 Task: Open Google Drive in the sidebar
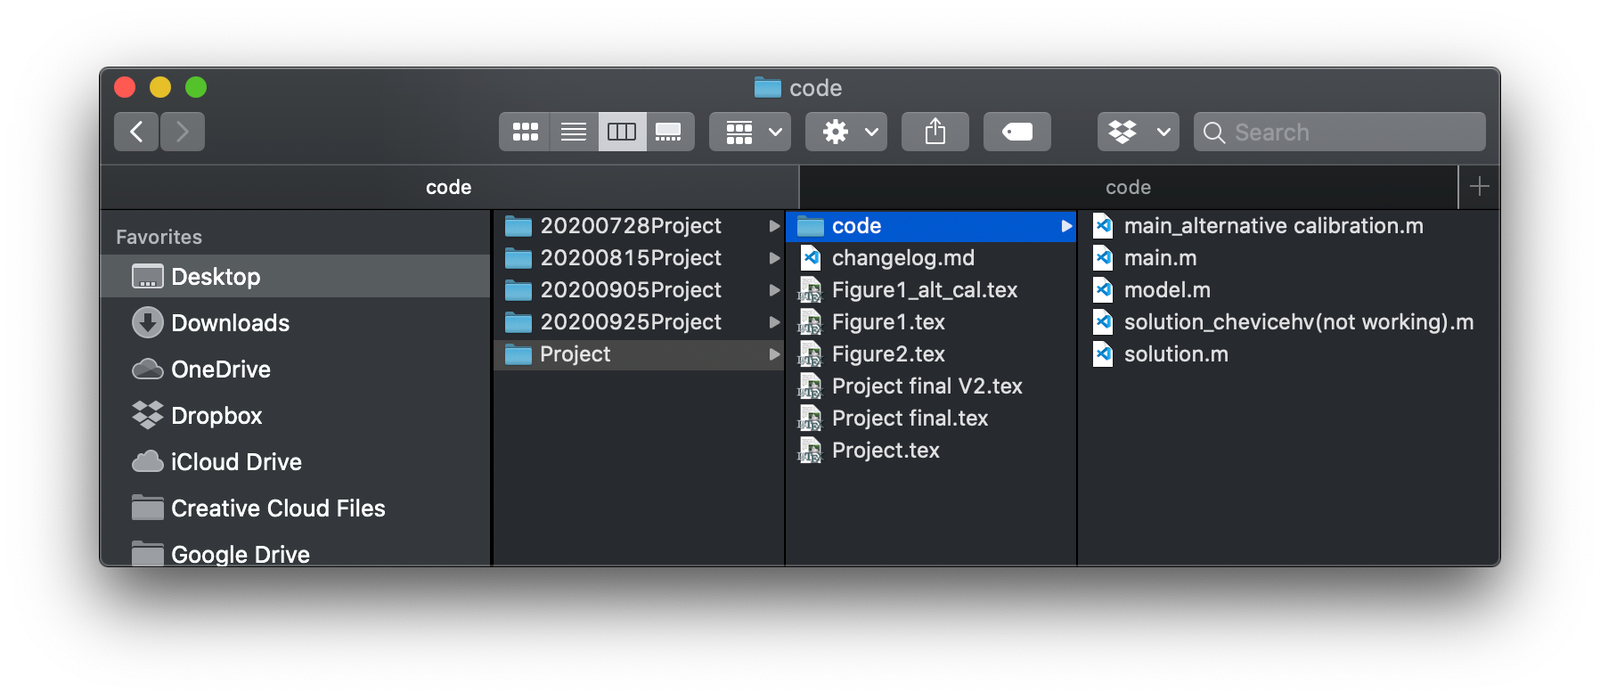point(295,553)
